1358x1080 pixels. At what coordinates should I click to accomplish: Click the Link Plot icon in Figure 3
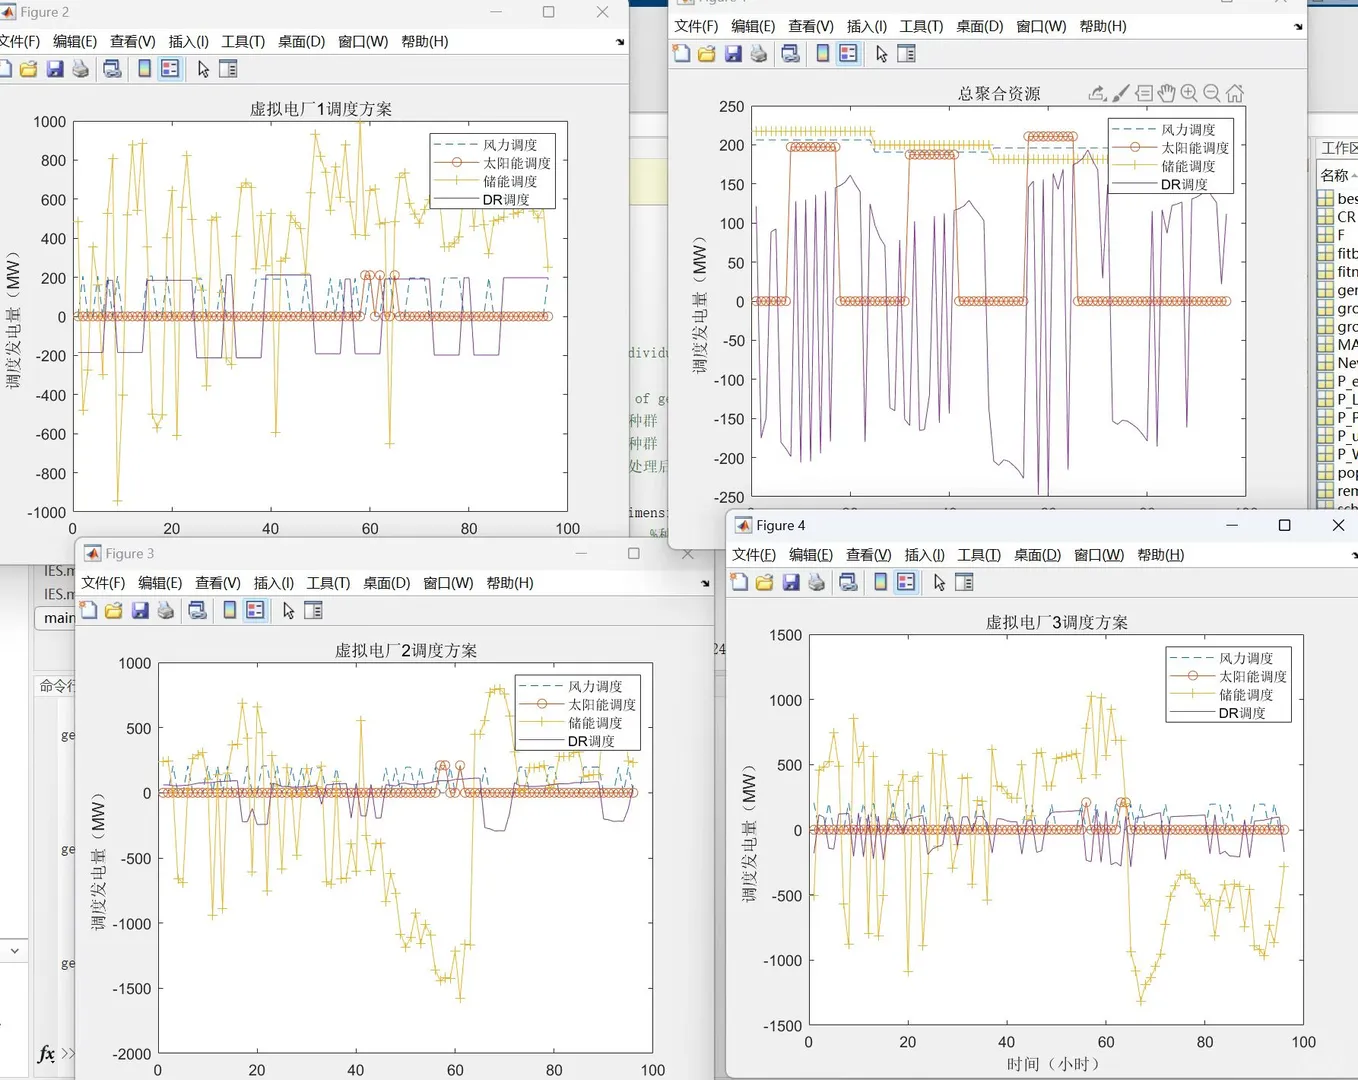[198, 611]
